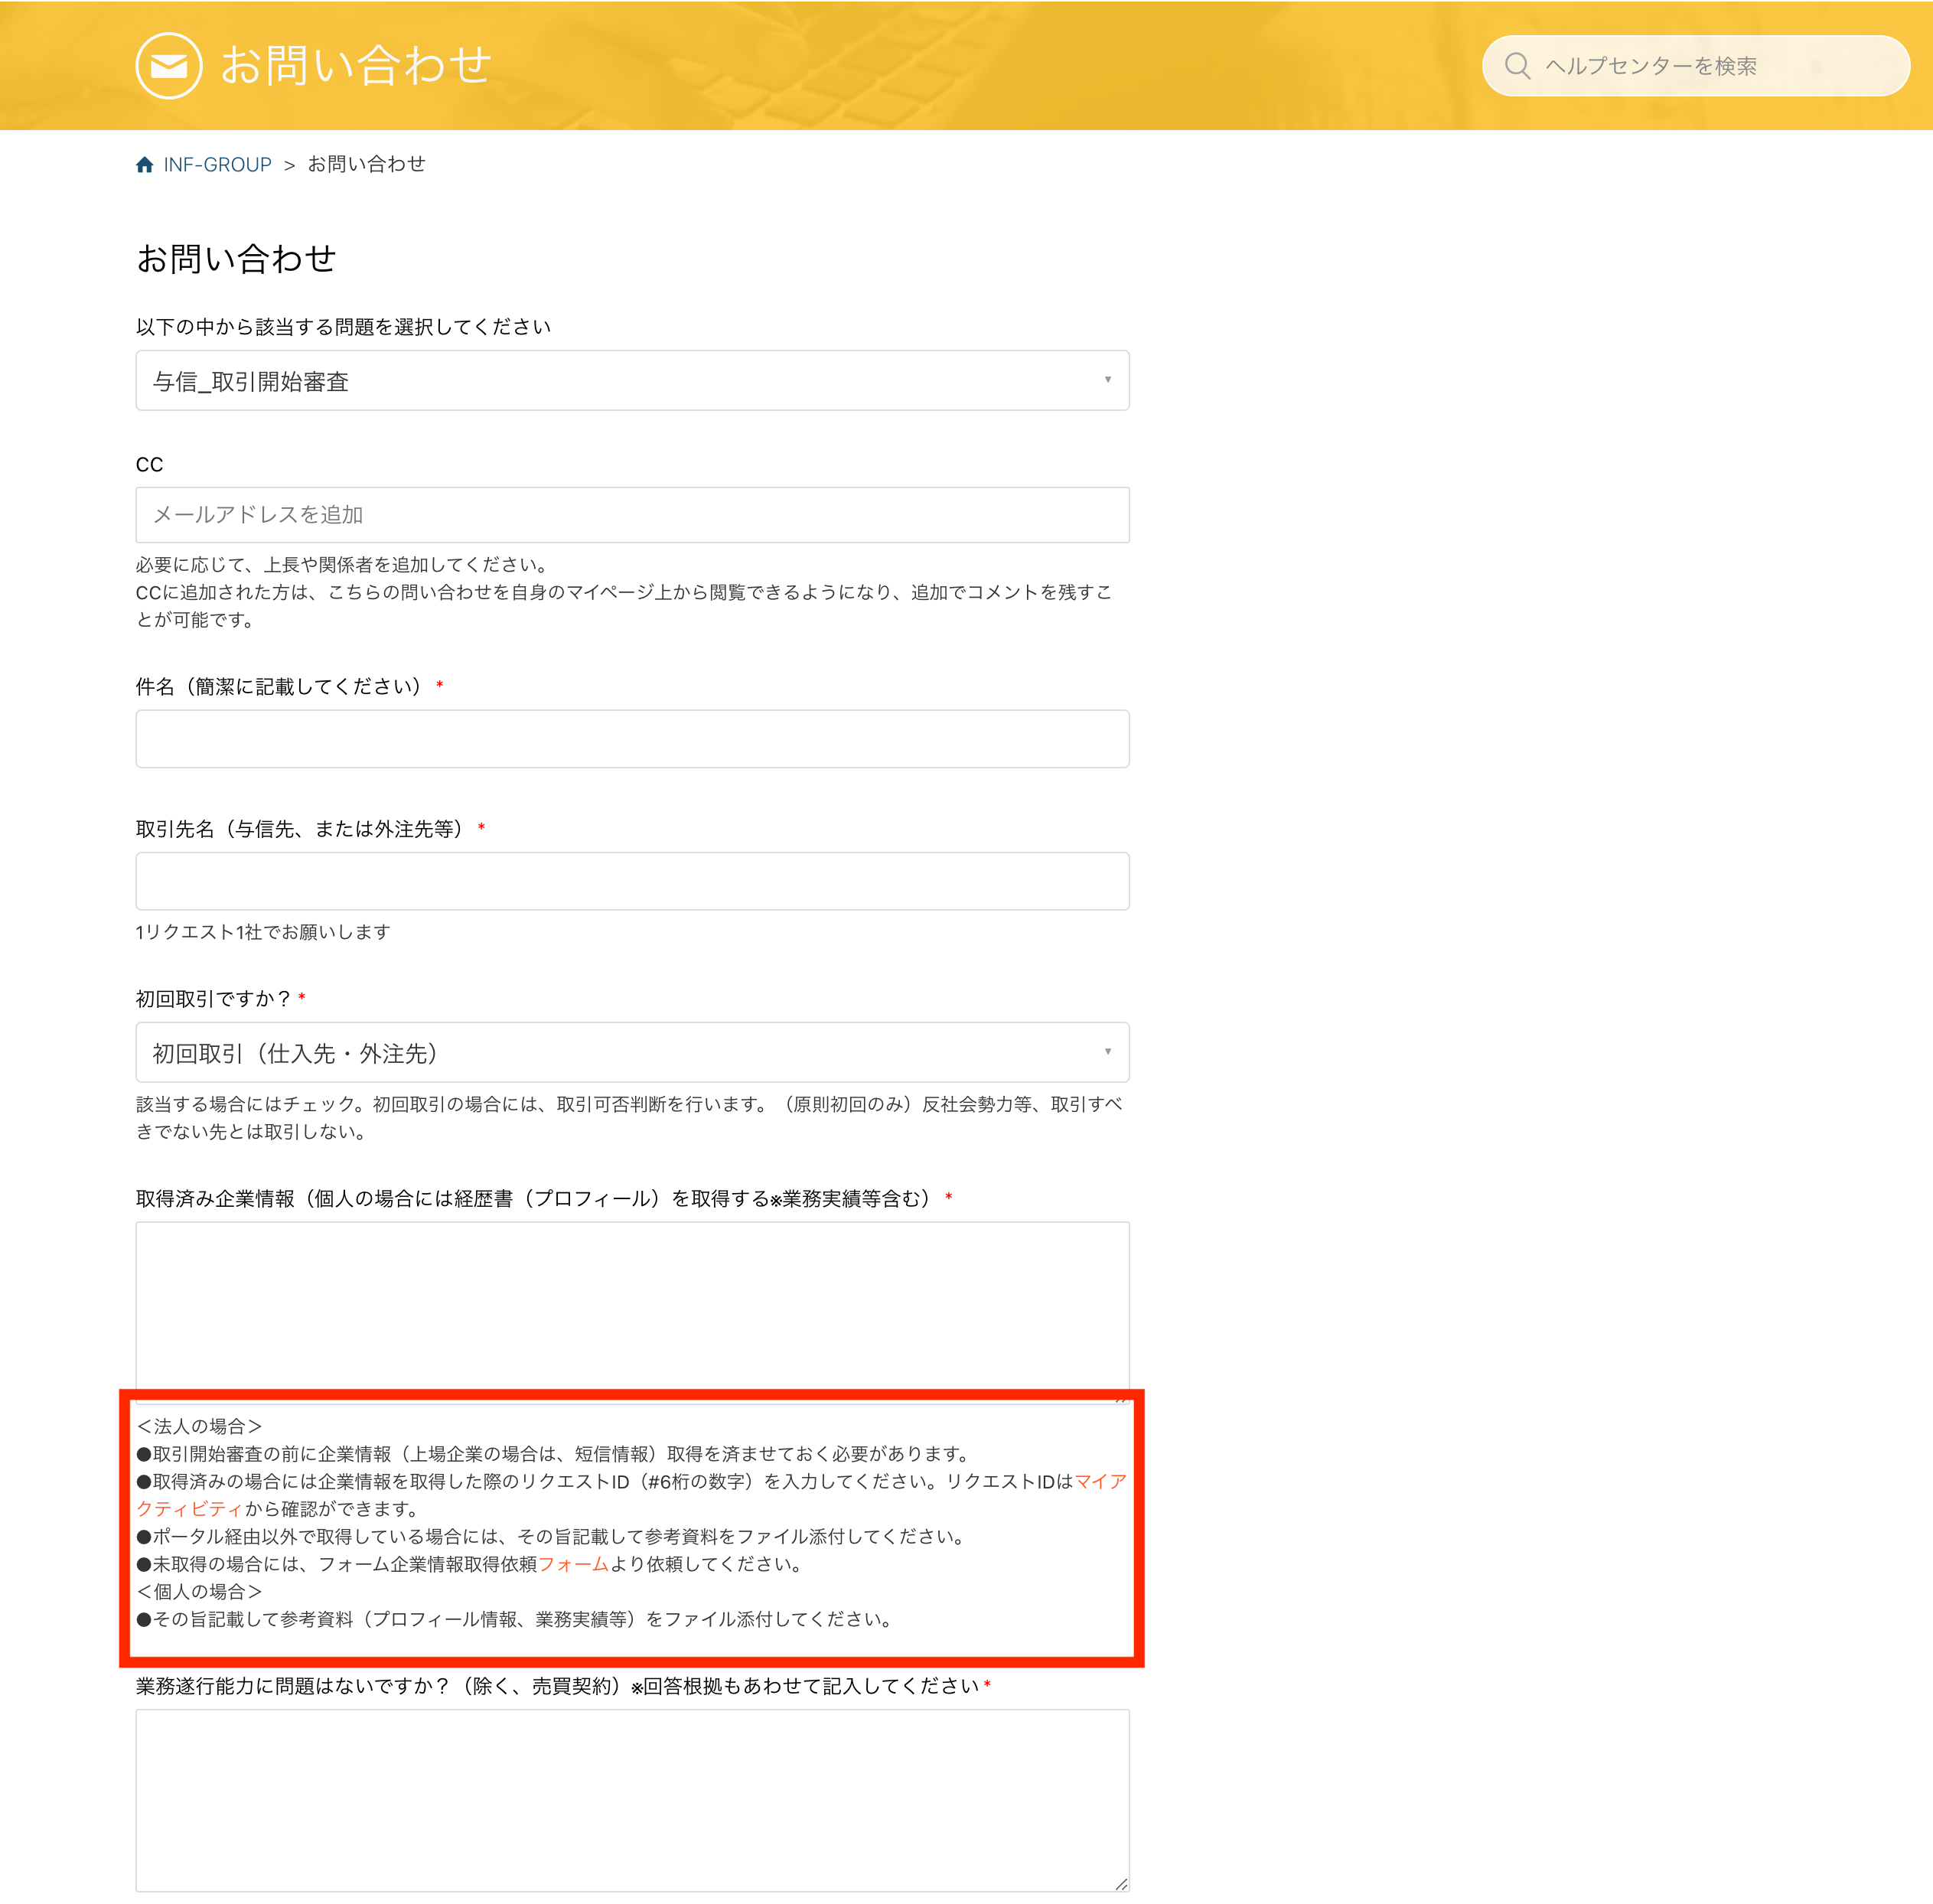Open the INF-GROUP breadcrumb link

216,164
